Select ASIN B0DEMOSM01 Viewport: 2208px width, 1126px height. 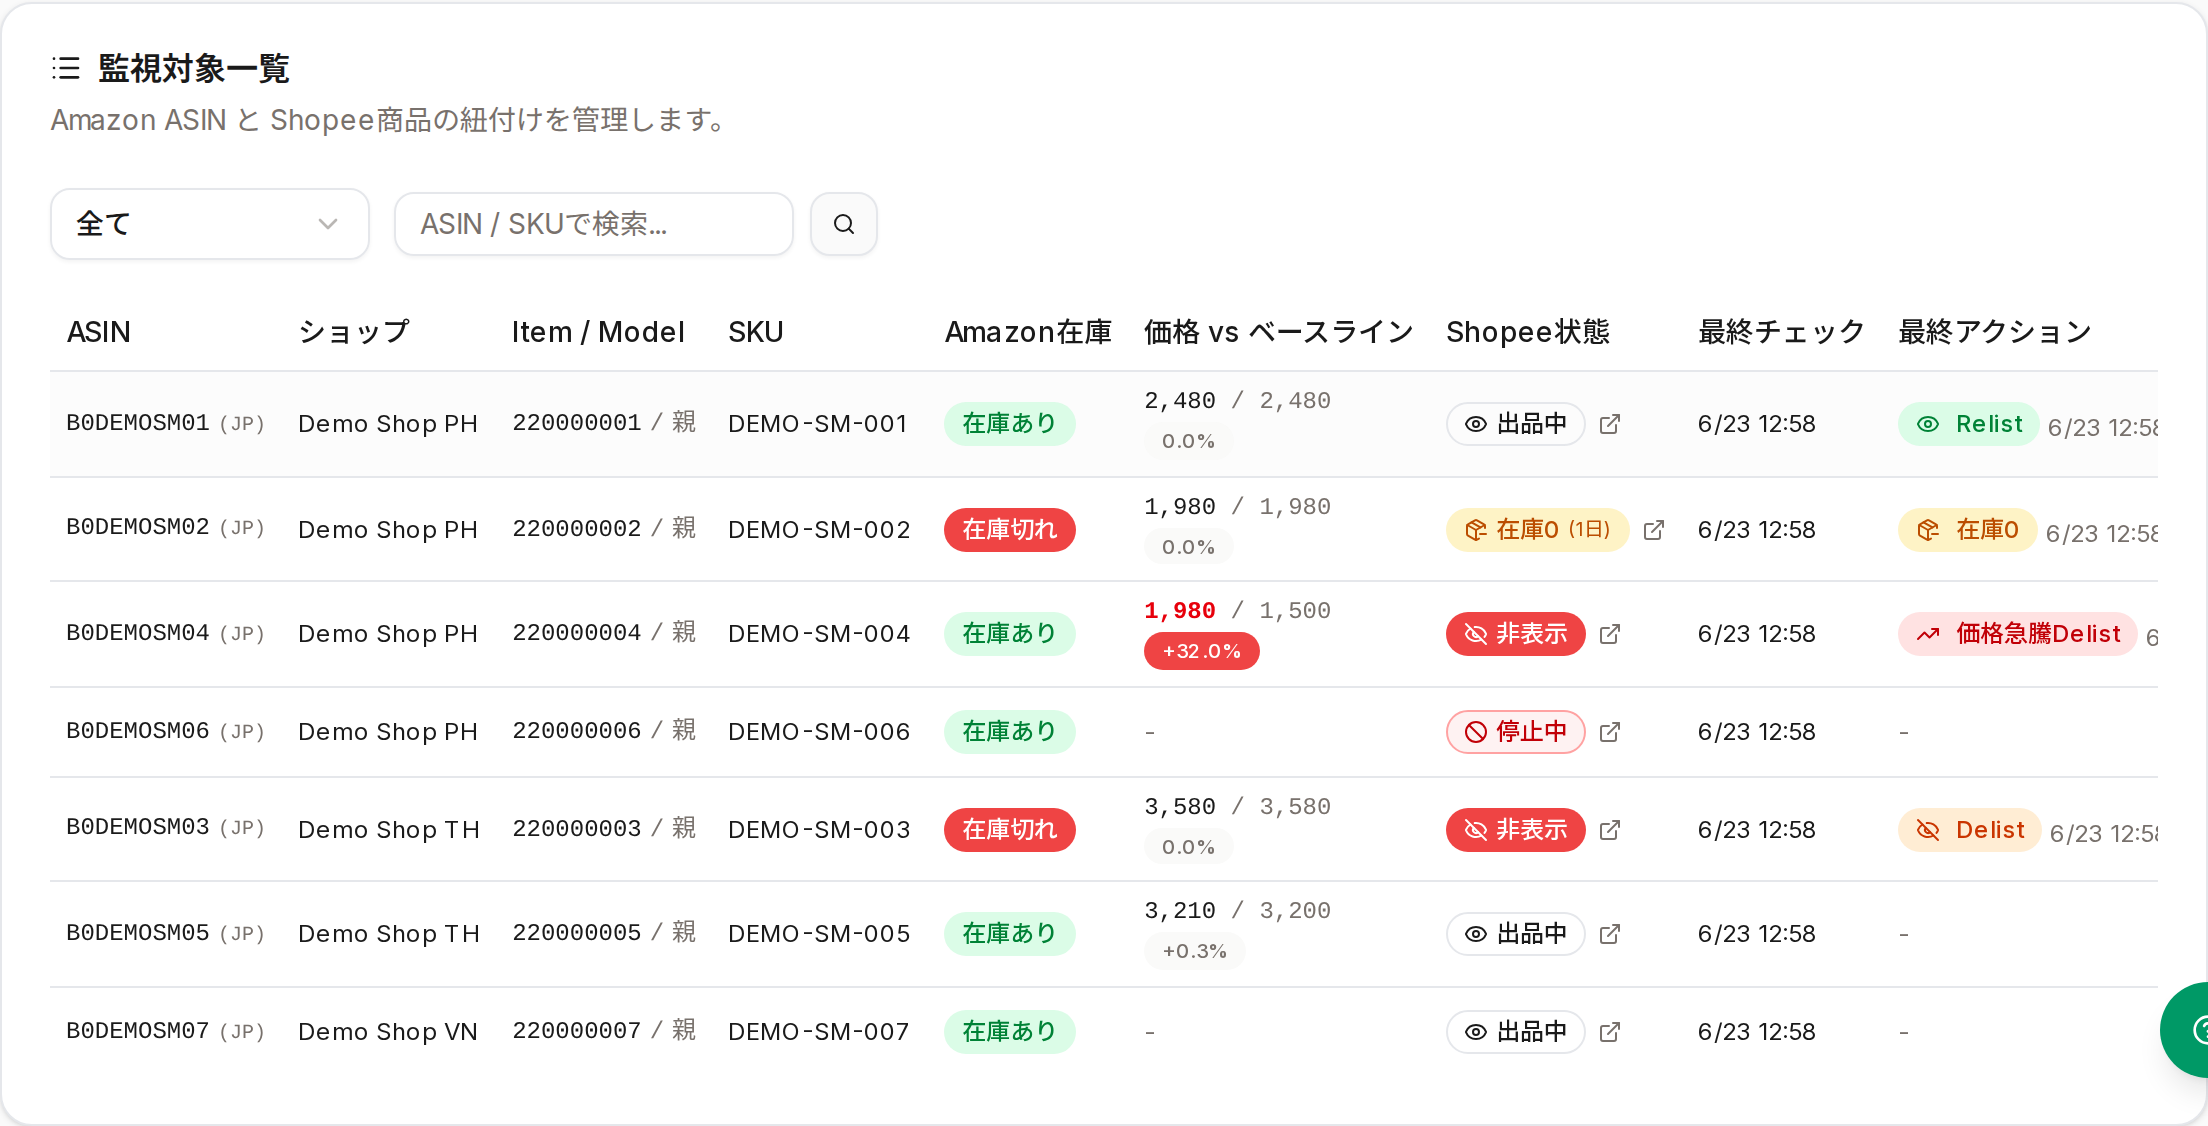click(x=138, y=424)
